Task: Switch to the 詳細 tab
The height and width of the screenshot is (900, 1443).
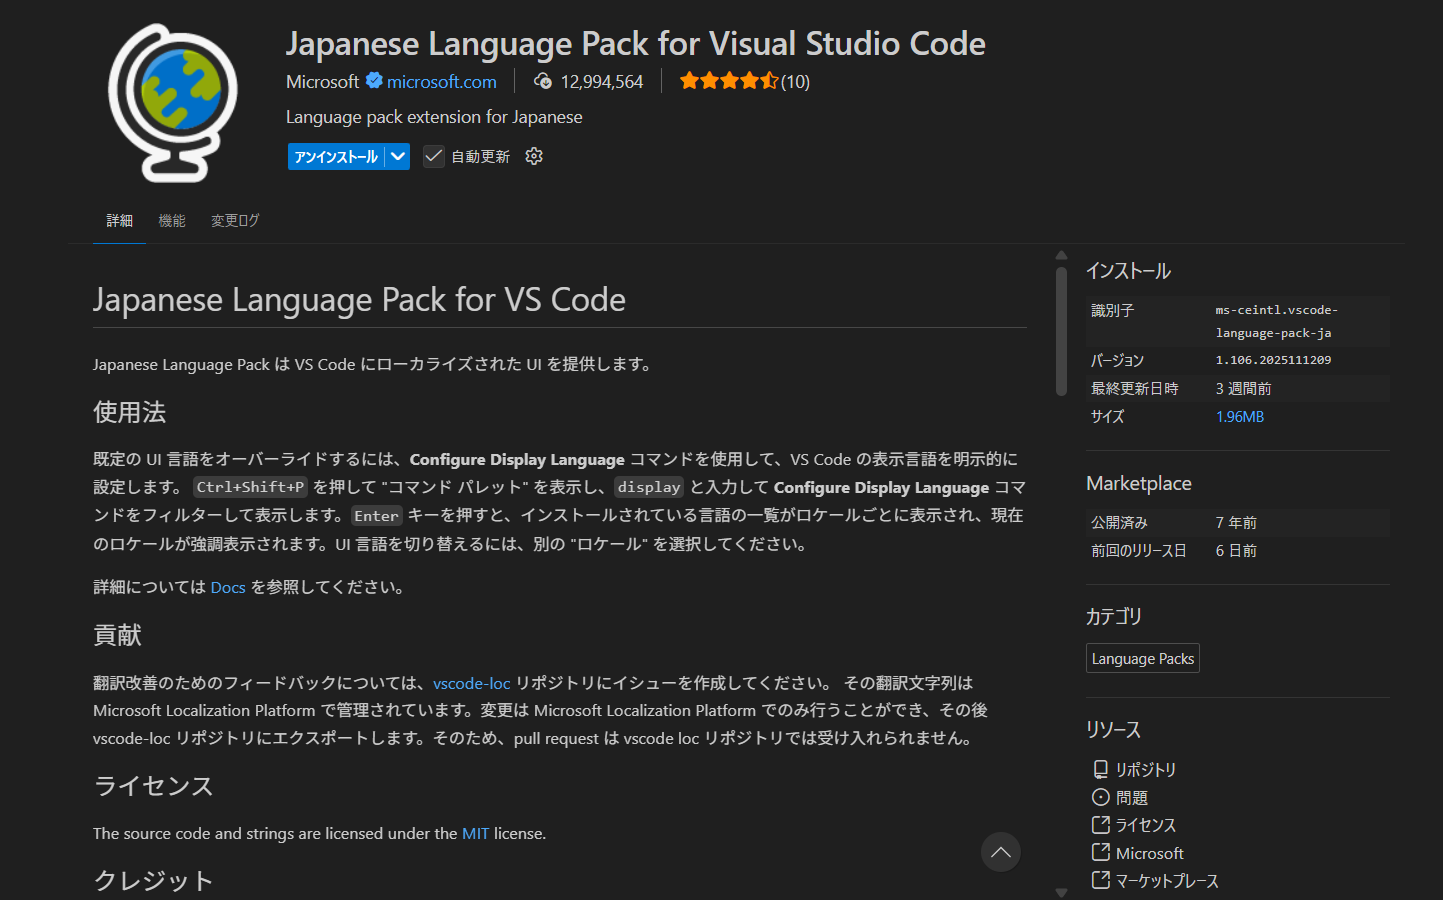Action: pos(120,220)
